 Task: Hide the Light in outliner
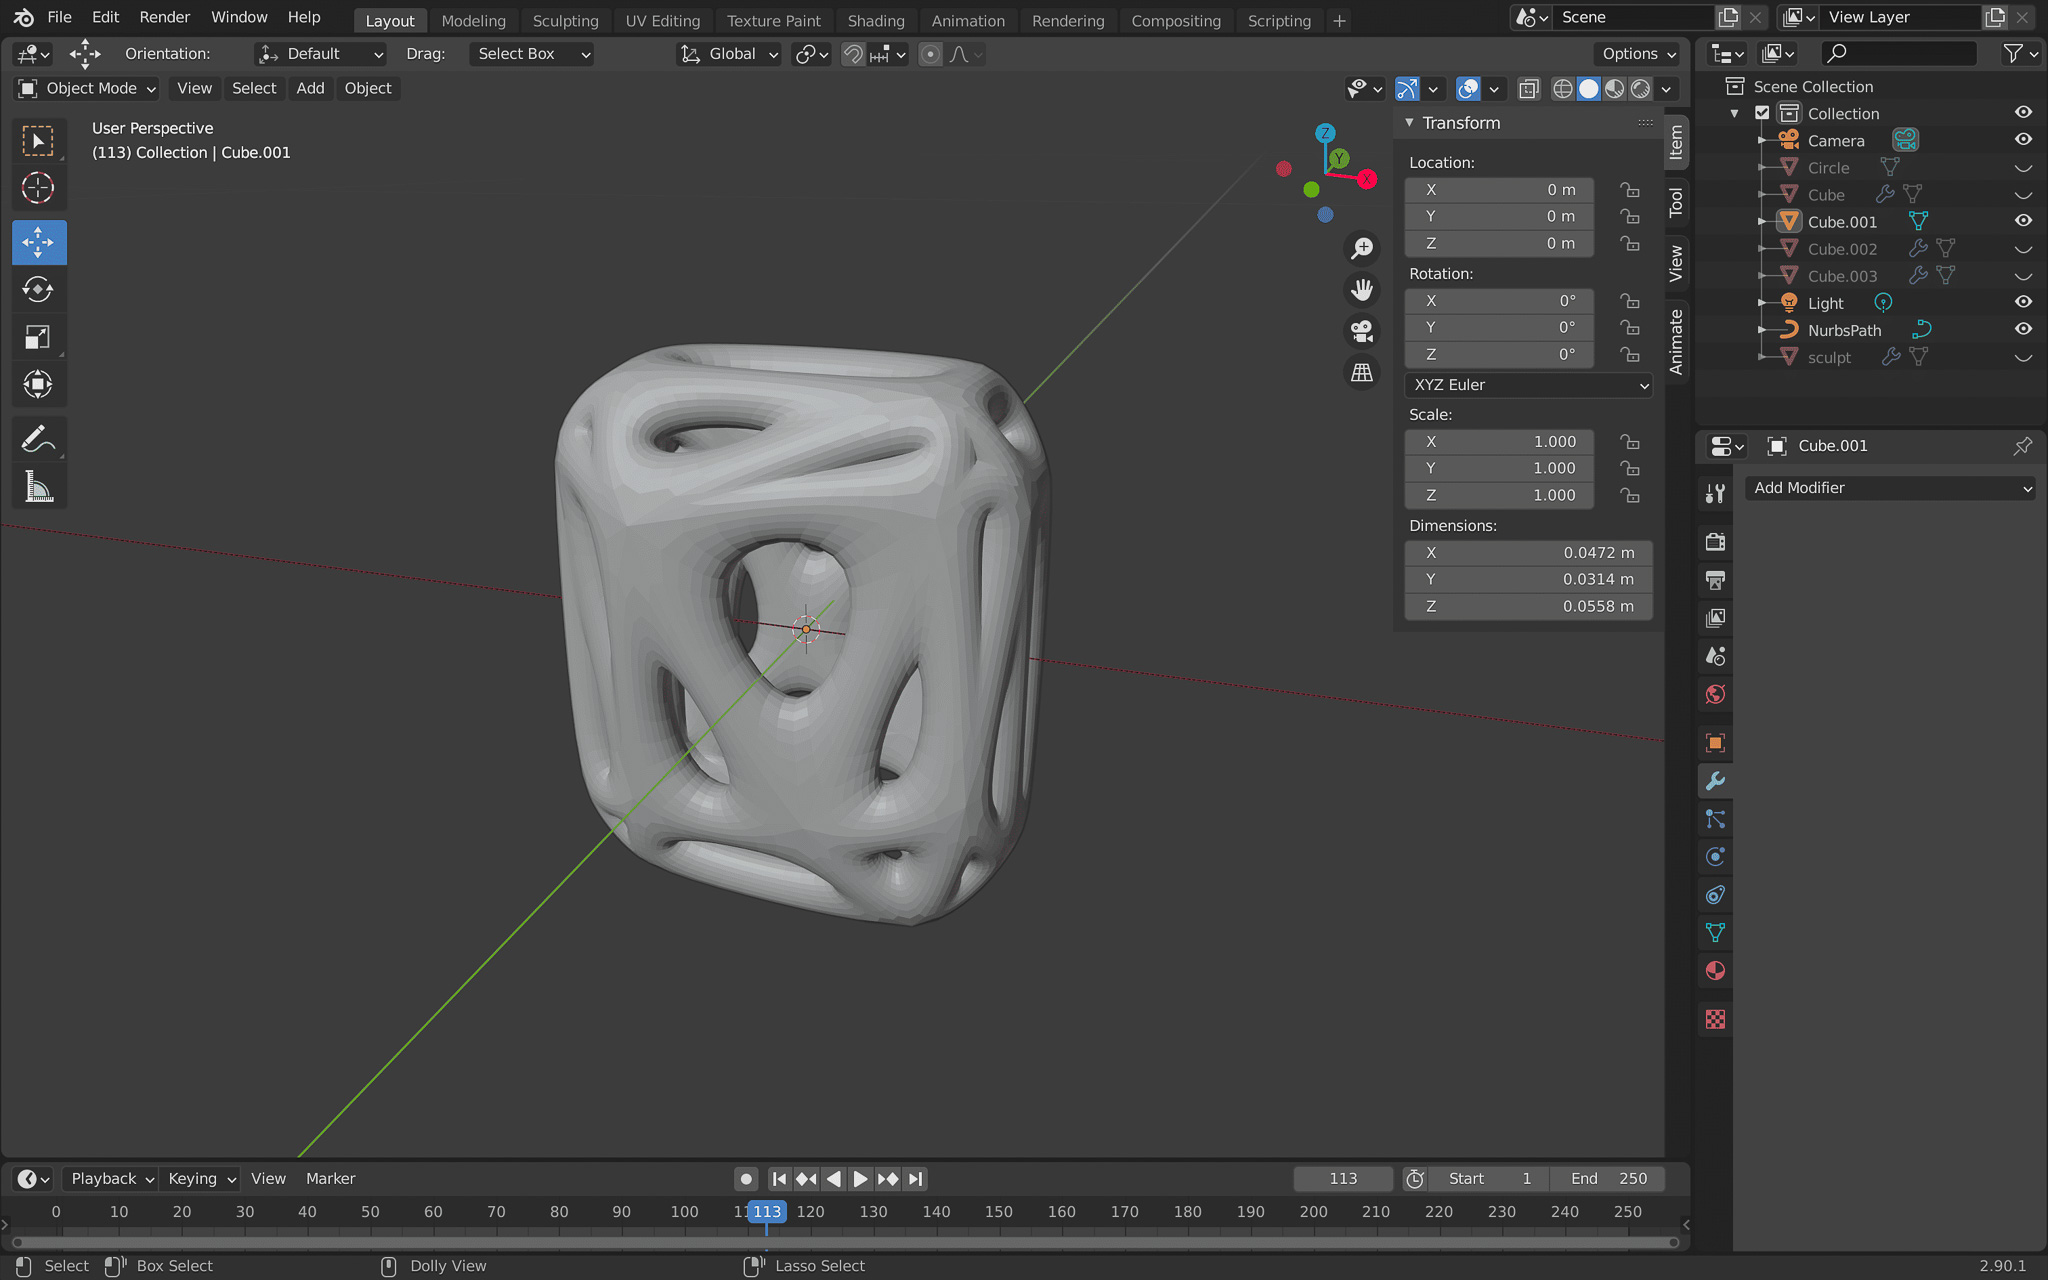click(2023, 302)
